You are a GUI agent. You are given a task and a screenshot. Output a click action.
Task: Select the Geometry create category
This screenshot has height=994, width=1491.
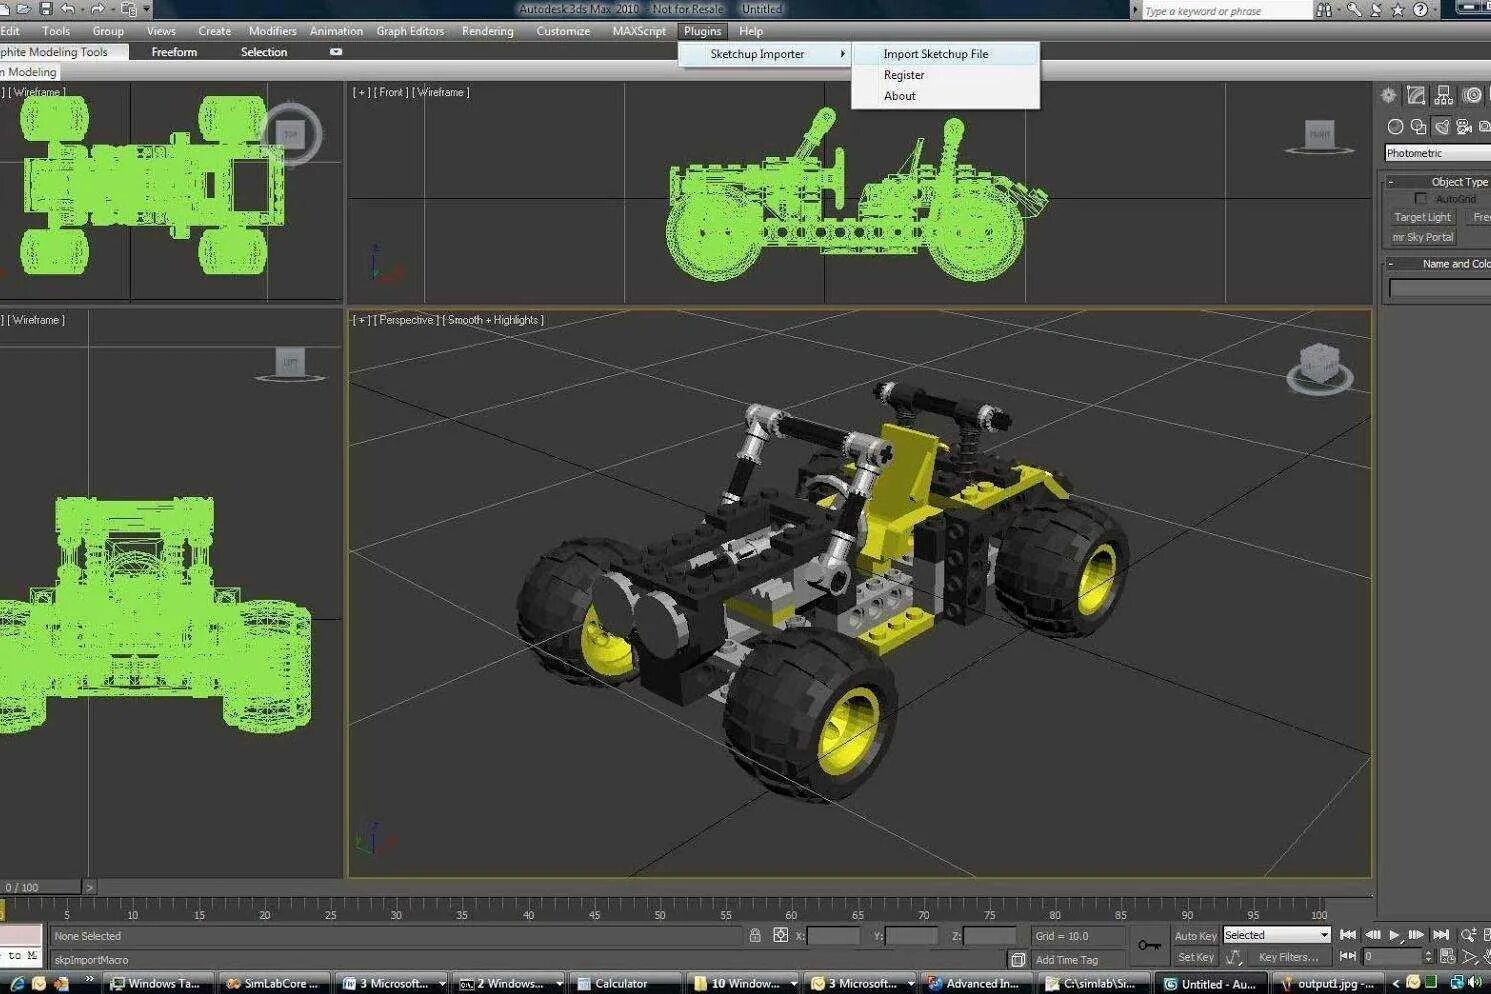[1396, 127]
